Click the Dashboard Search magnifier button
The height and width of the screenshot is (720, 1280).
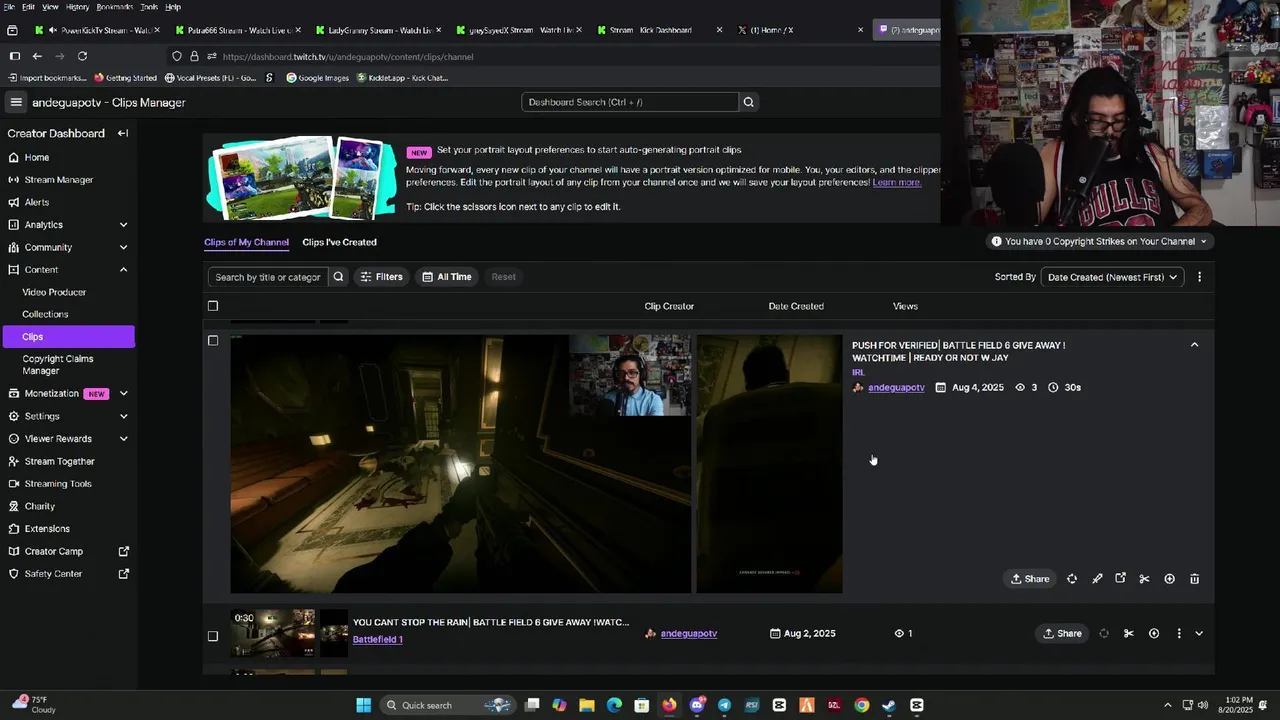point(748,102)
